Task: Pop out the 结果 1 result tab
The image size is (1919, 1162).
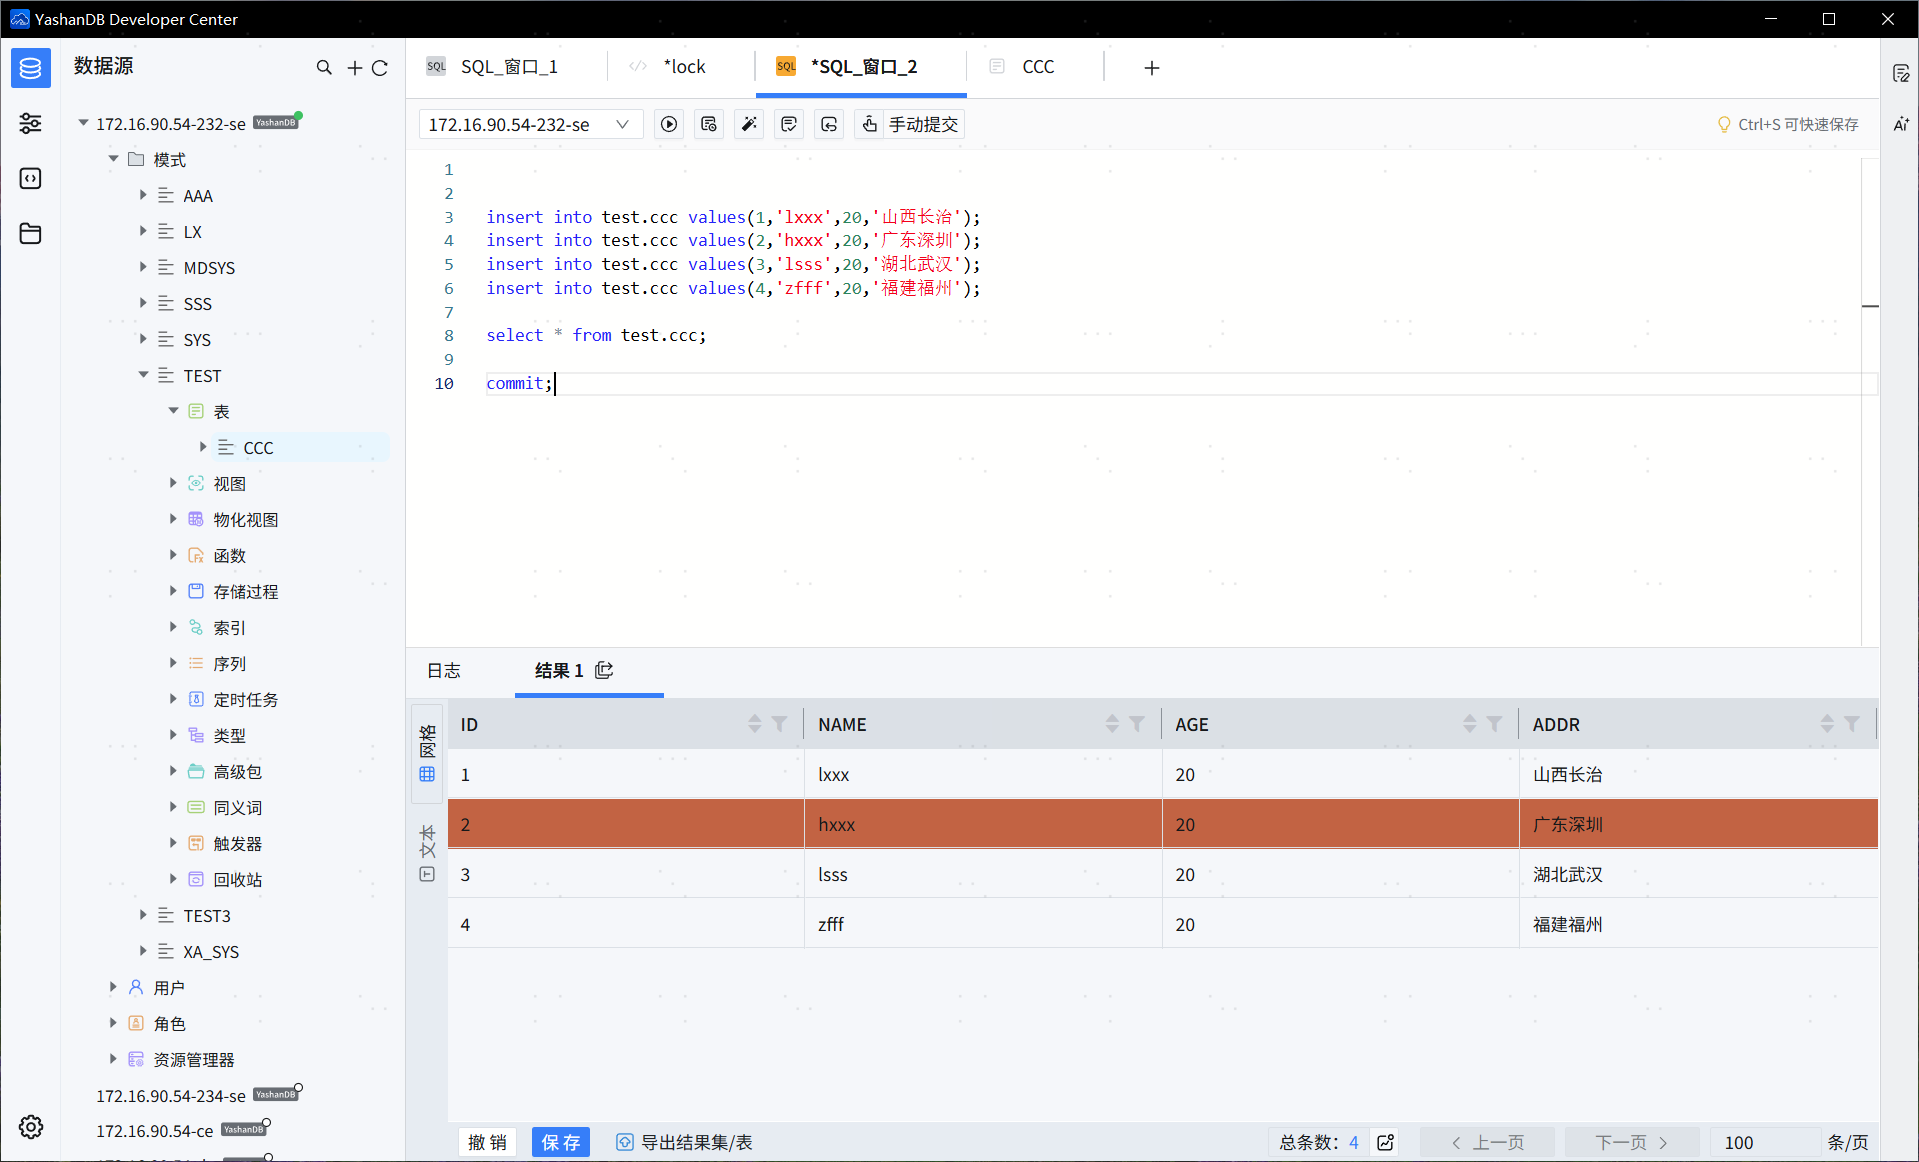Action: pos(604,670)
